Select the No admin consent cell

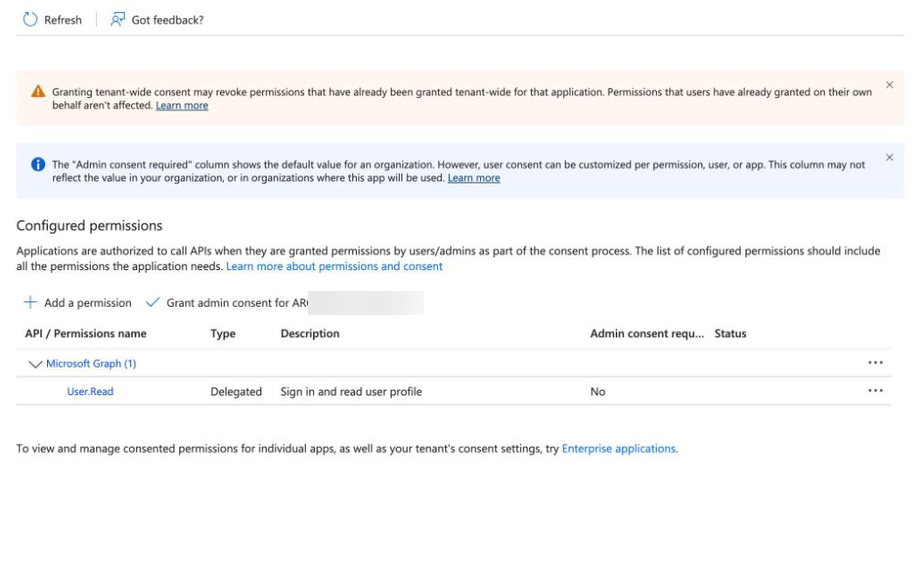click(x=598, y=391)
